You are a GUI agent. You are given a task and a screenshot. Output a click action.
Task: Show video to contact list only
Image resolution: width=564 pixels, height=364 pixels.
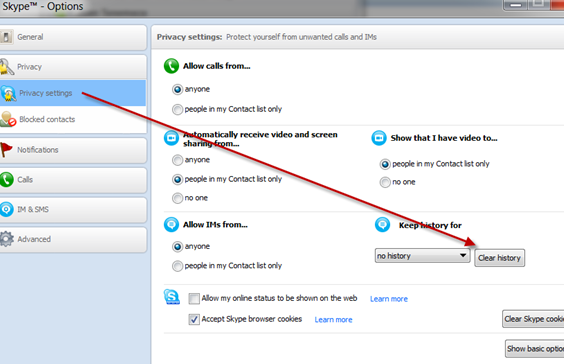click(385, 164)
